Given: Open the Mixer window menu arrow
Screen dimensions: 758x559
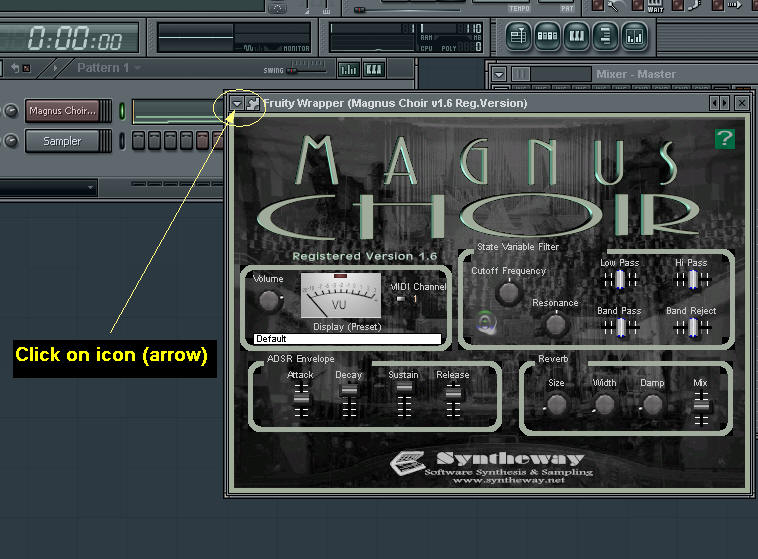Looking at the screenshot, I should [499, 74].
